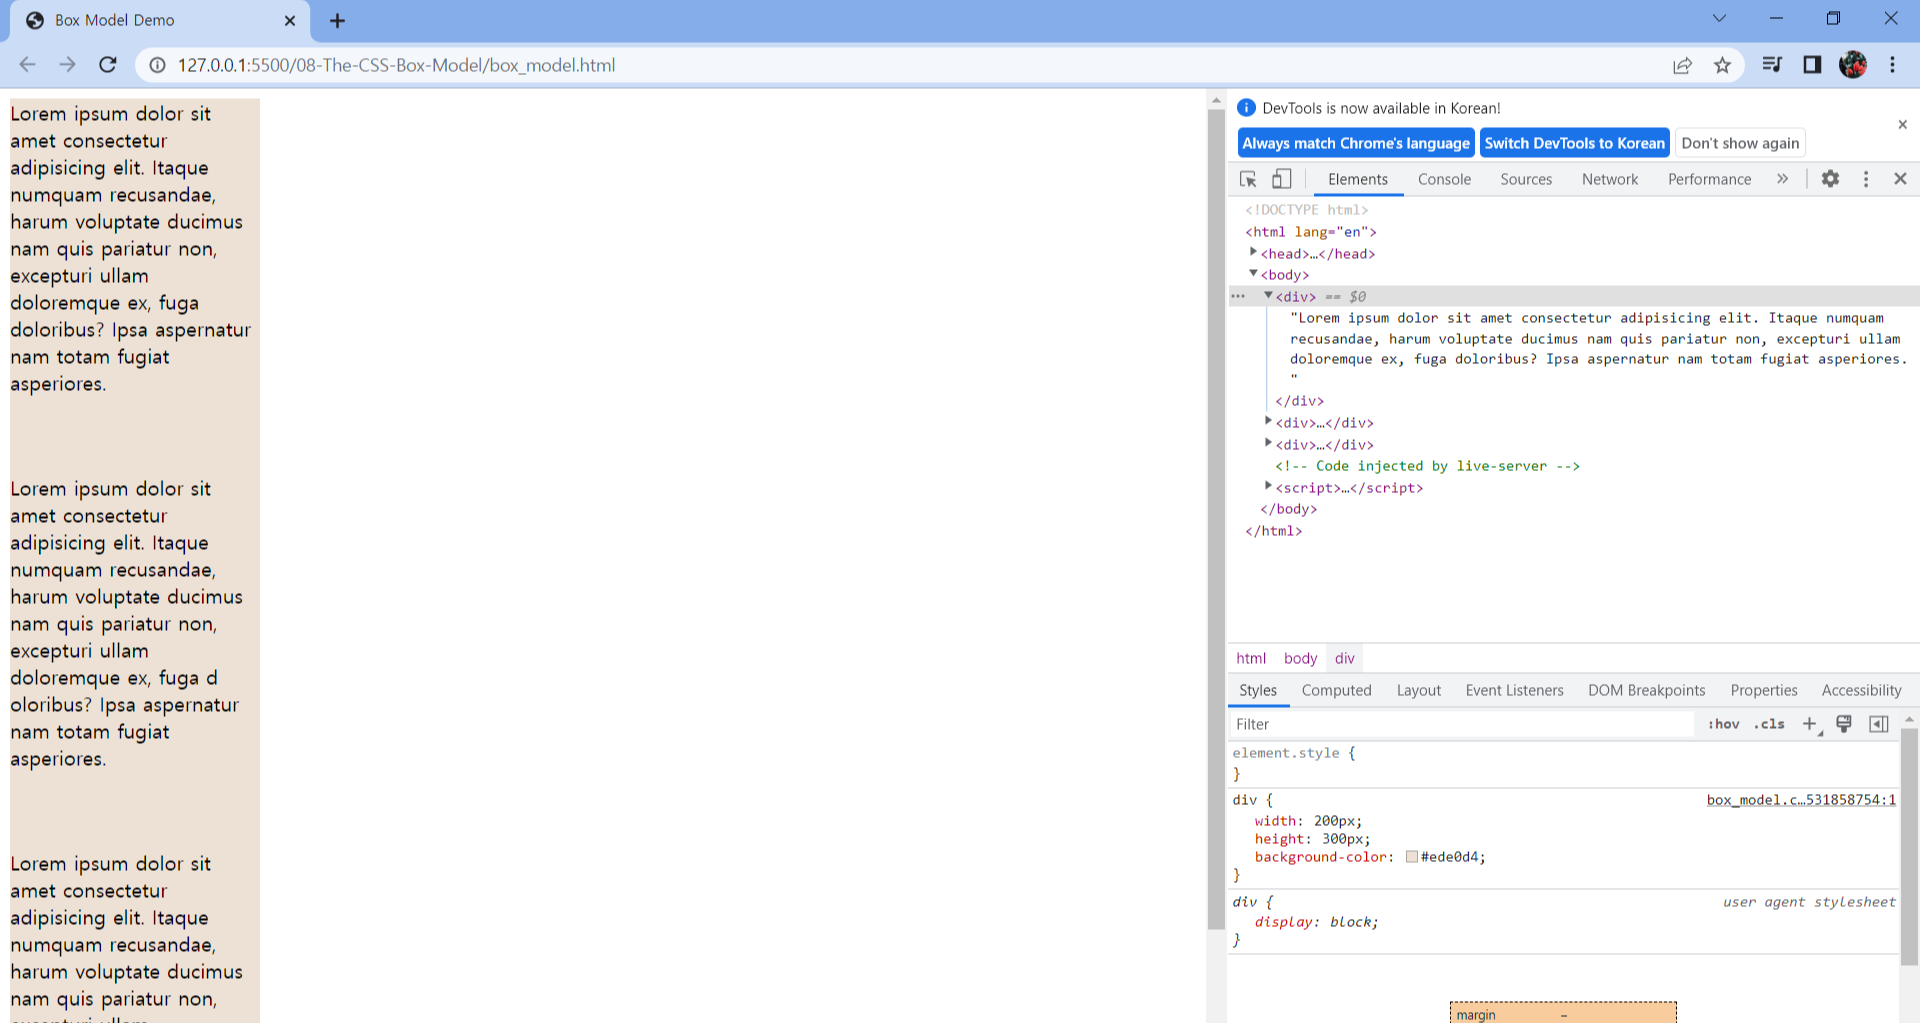1920x1023 pixels.
Task: Collapse the selected div node
Action: 1268,296
